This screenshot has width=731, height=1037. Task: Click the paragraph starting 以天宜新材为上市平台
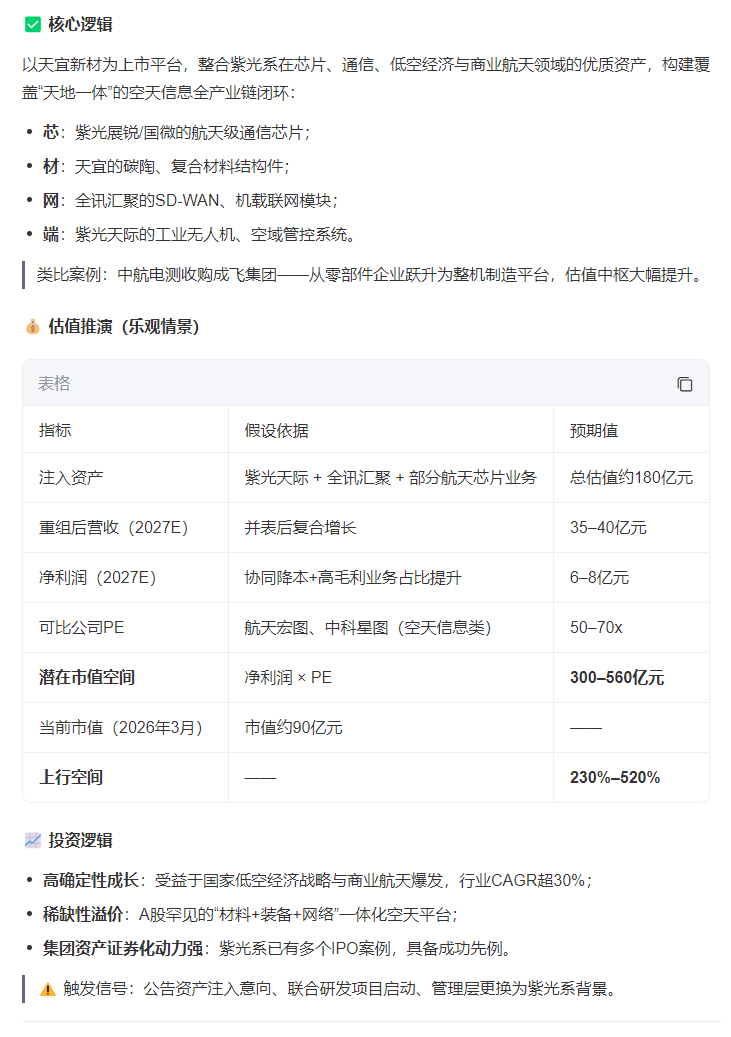tap(366, 78)
